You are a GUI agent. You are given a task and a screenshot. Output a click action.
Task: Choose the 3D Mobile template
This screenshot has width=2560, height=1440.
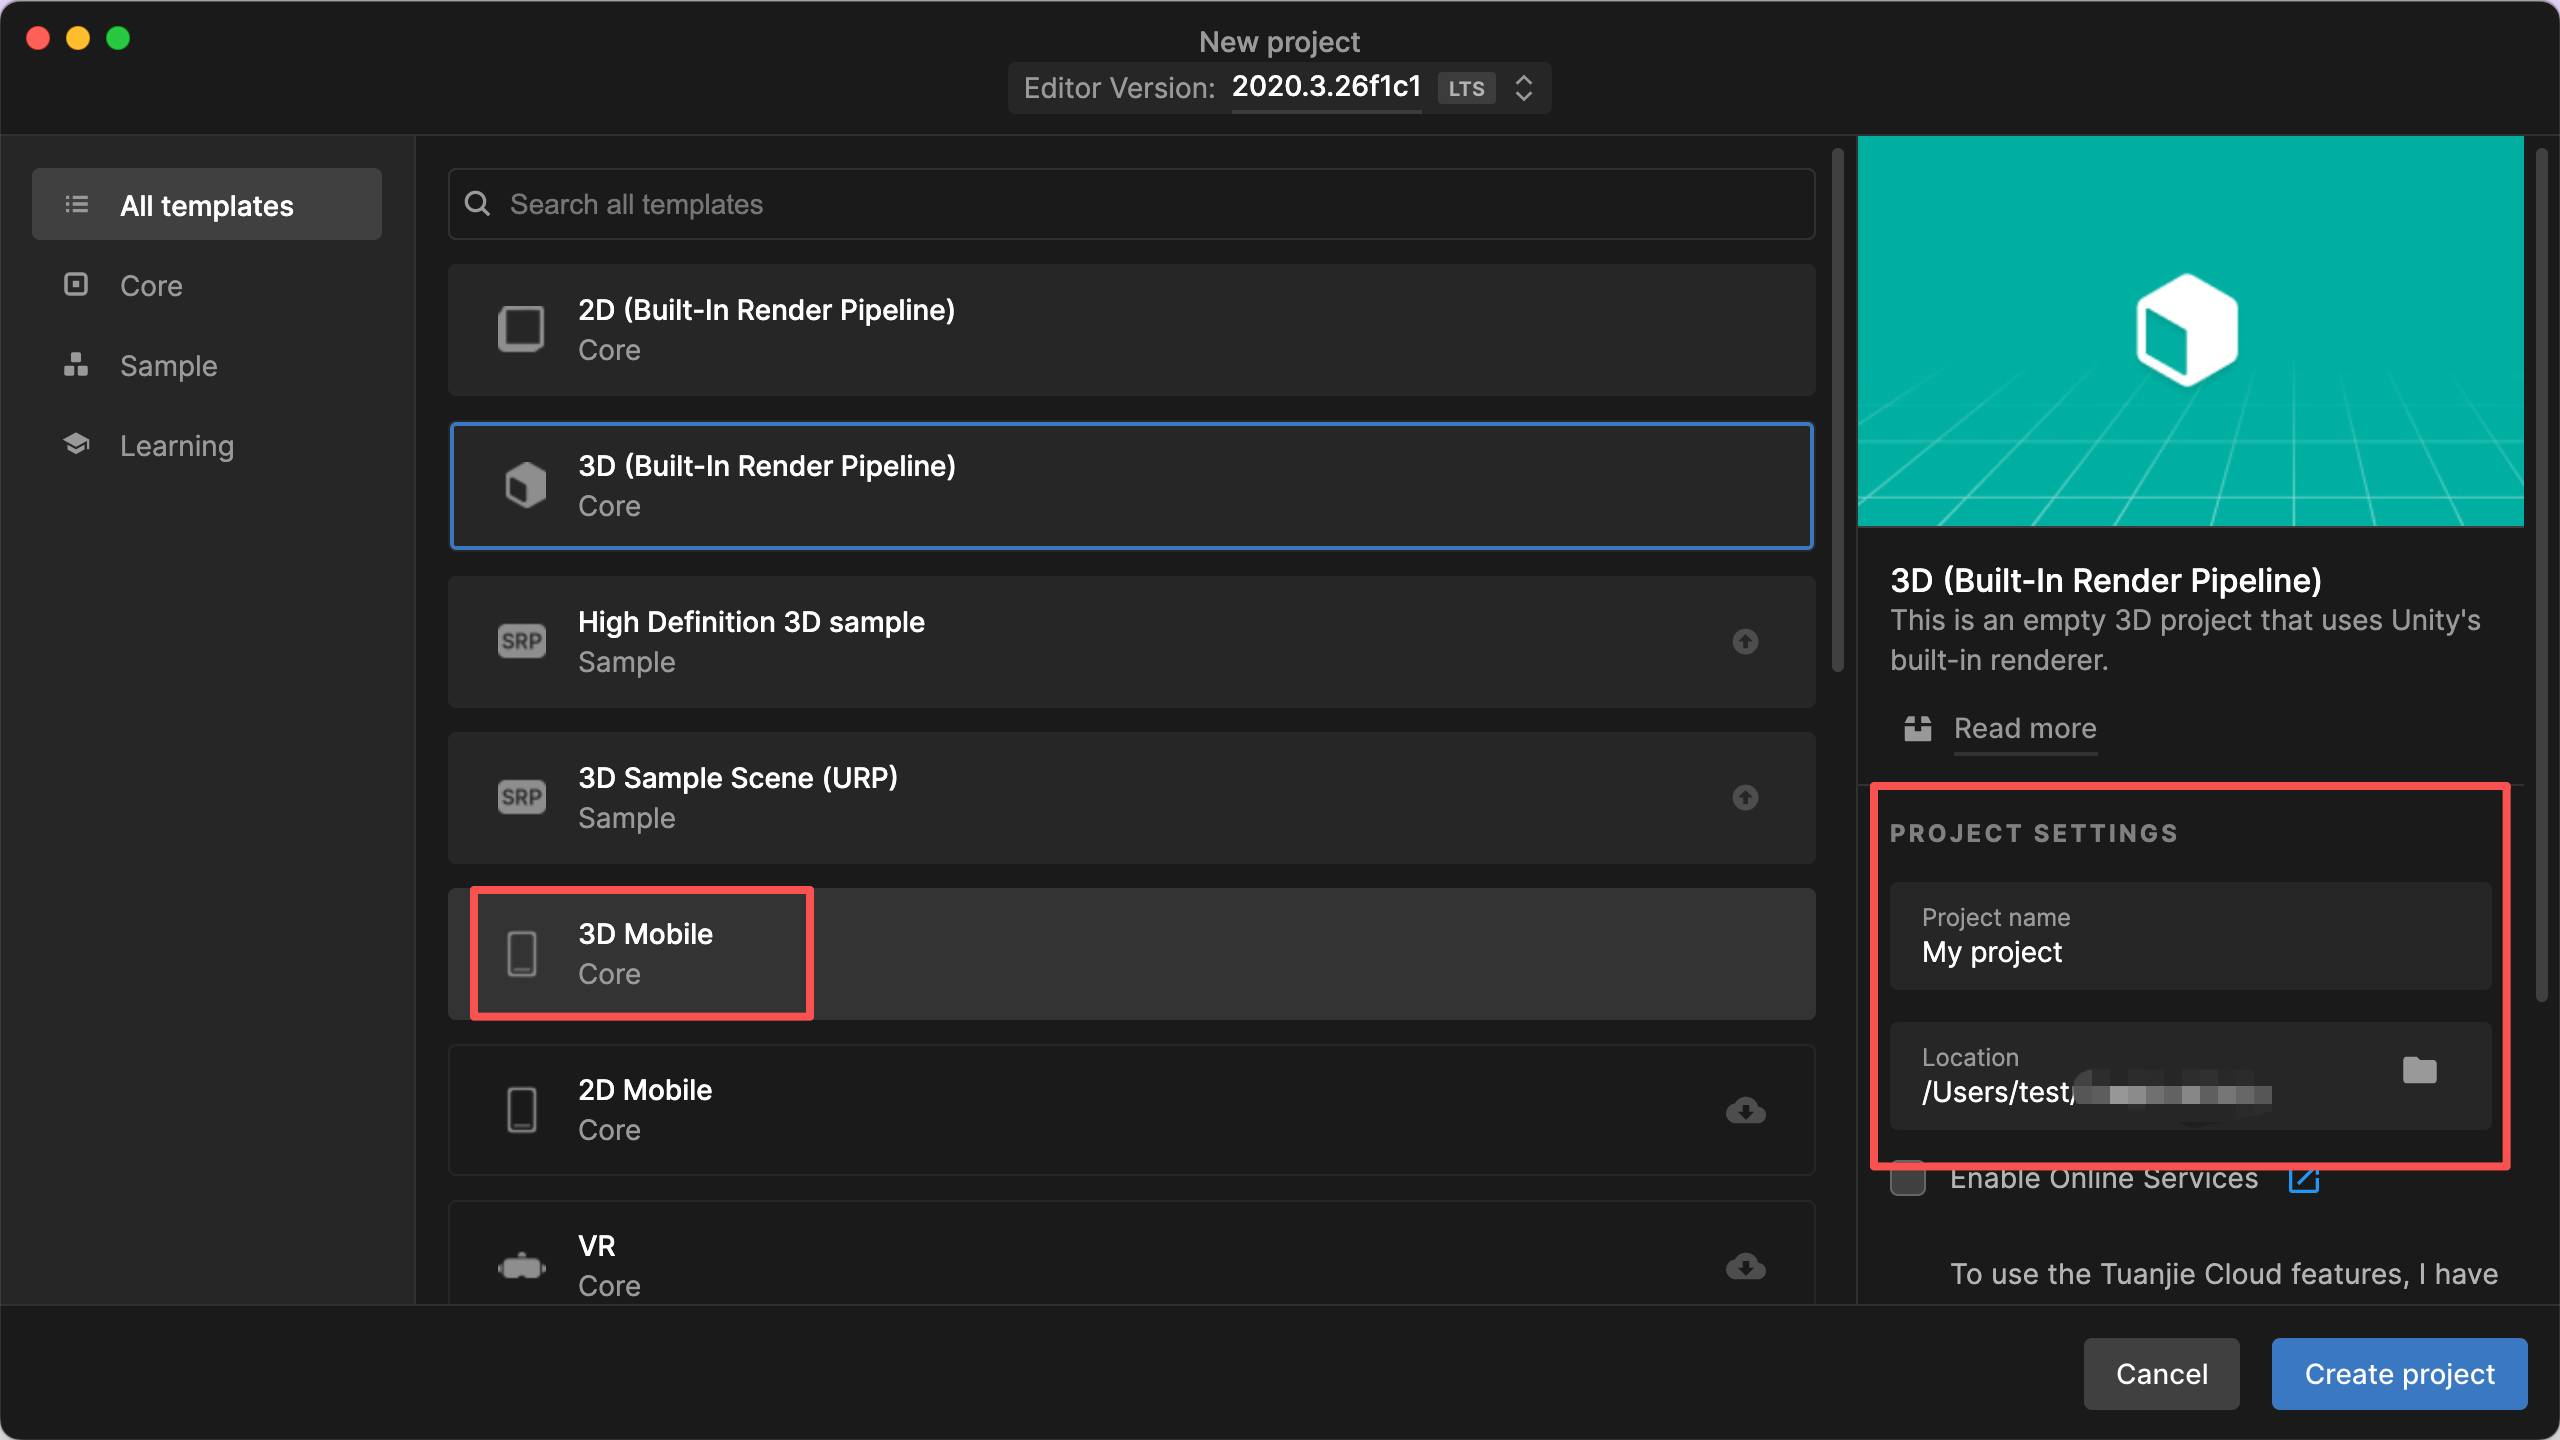pyautogui.click(x=1131, y=954)
